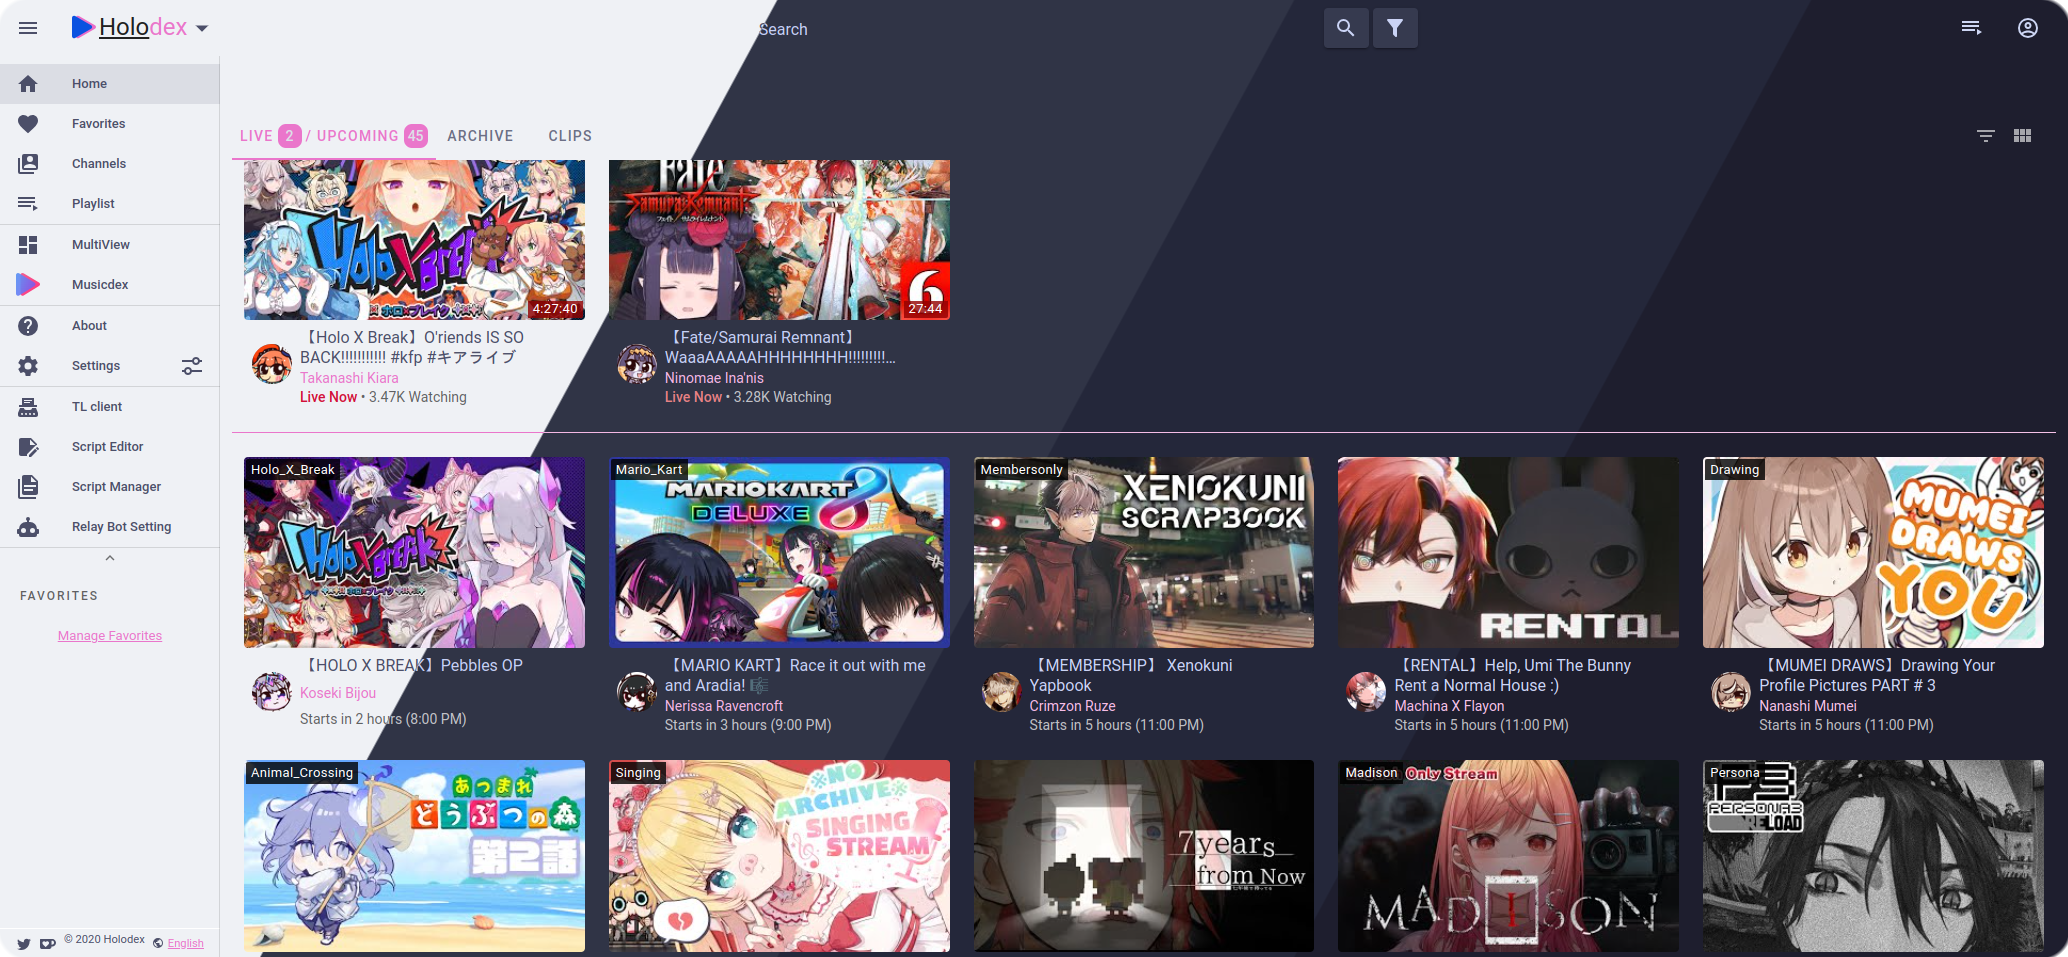
Task: Open the No Archive Singing Stream thumbnail
Action: pos(779,856)
